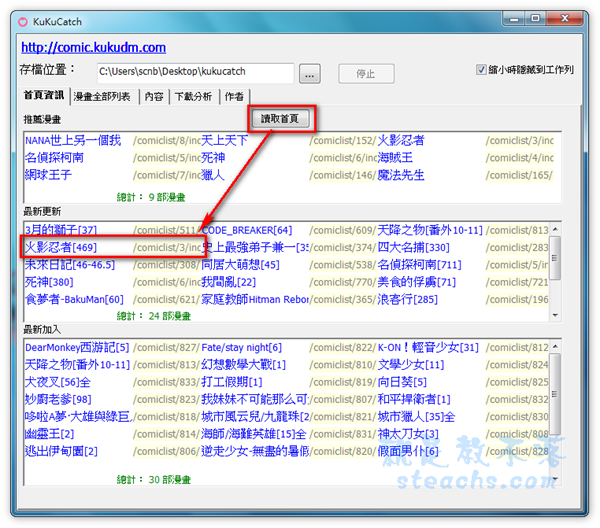The width and height of the screenshot is (600, 528).
Task: Open 未來日記[46-46.5] entry
Action: pyautogui.click(x=70, y=264)
